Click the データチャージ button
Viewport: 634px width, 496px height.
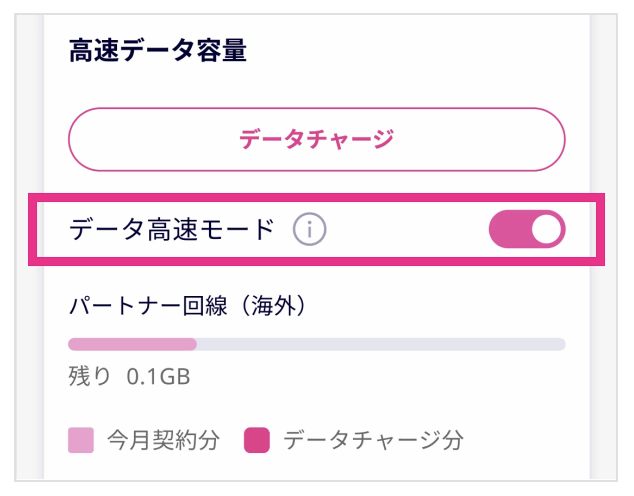[317, 139]
